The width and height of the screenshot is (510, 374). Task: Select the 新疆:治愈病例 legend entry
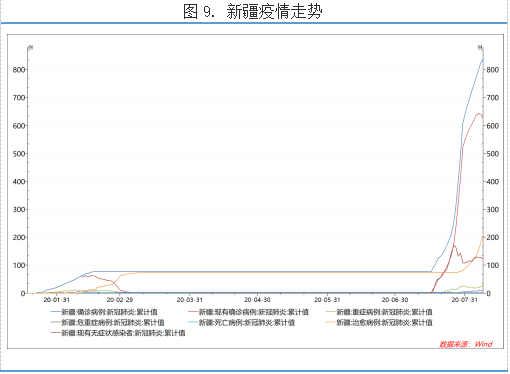click(379, 322)
